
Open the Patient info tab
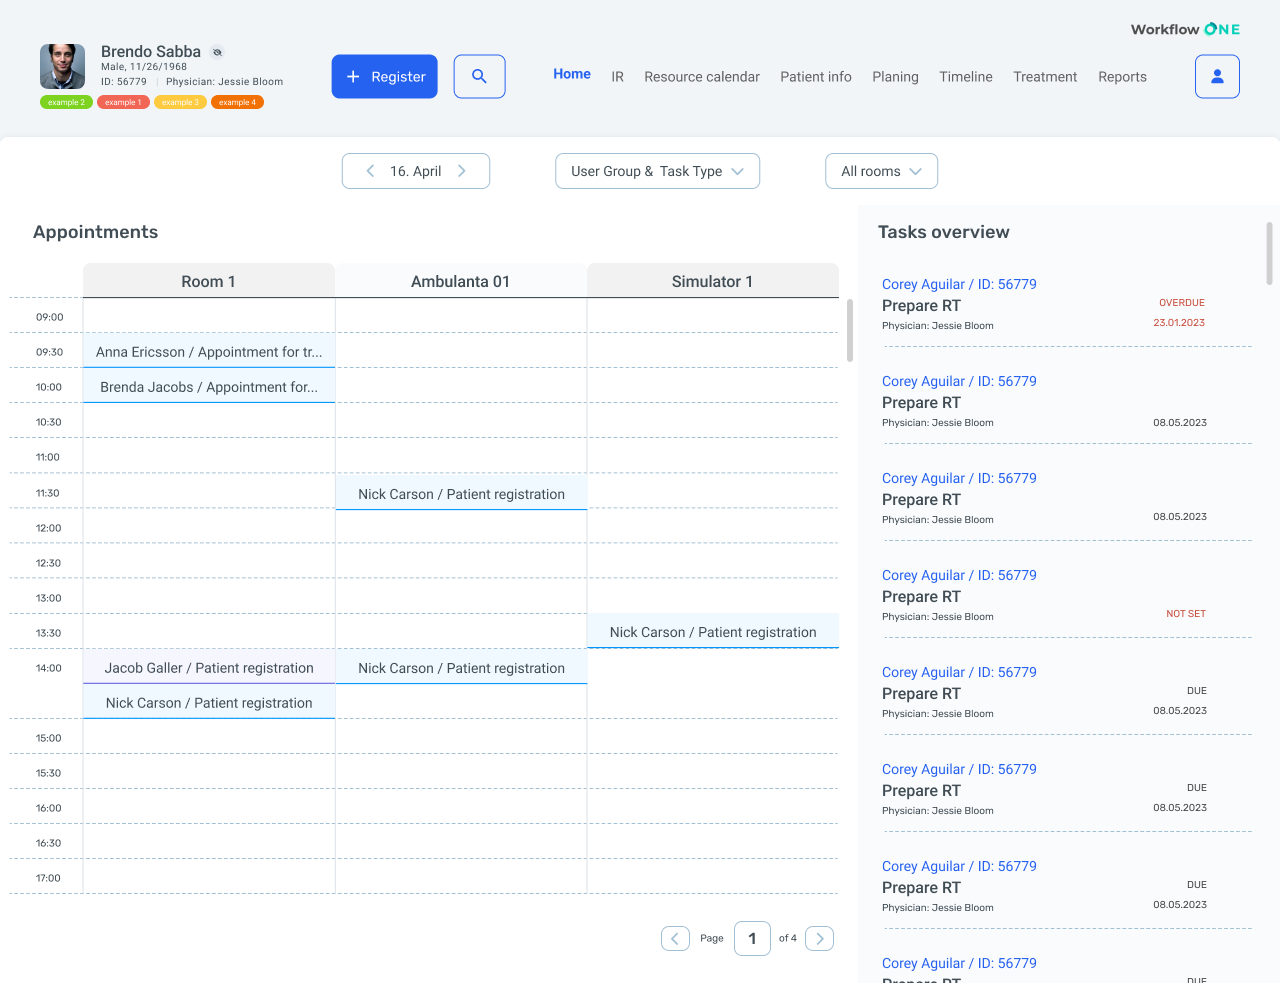coord(816,77)
